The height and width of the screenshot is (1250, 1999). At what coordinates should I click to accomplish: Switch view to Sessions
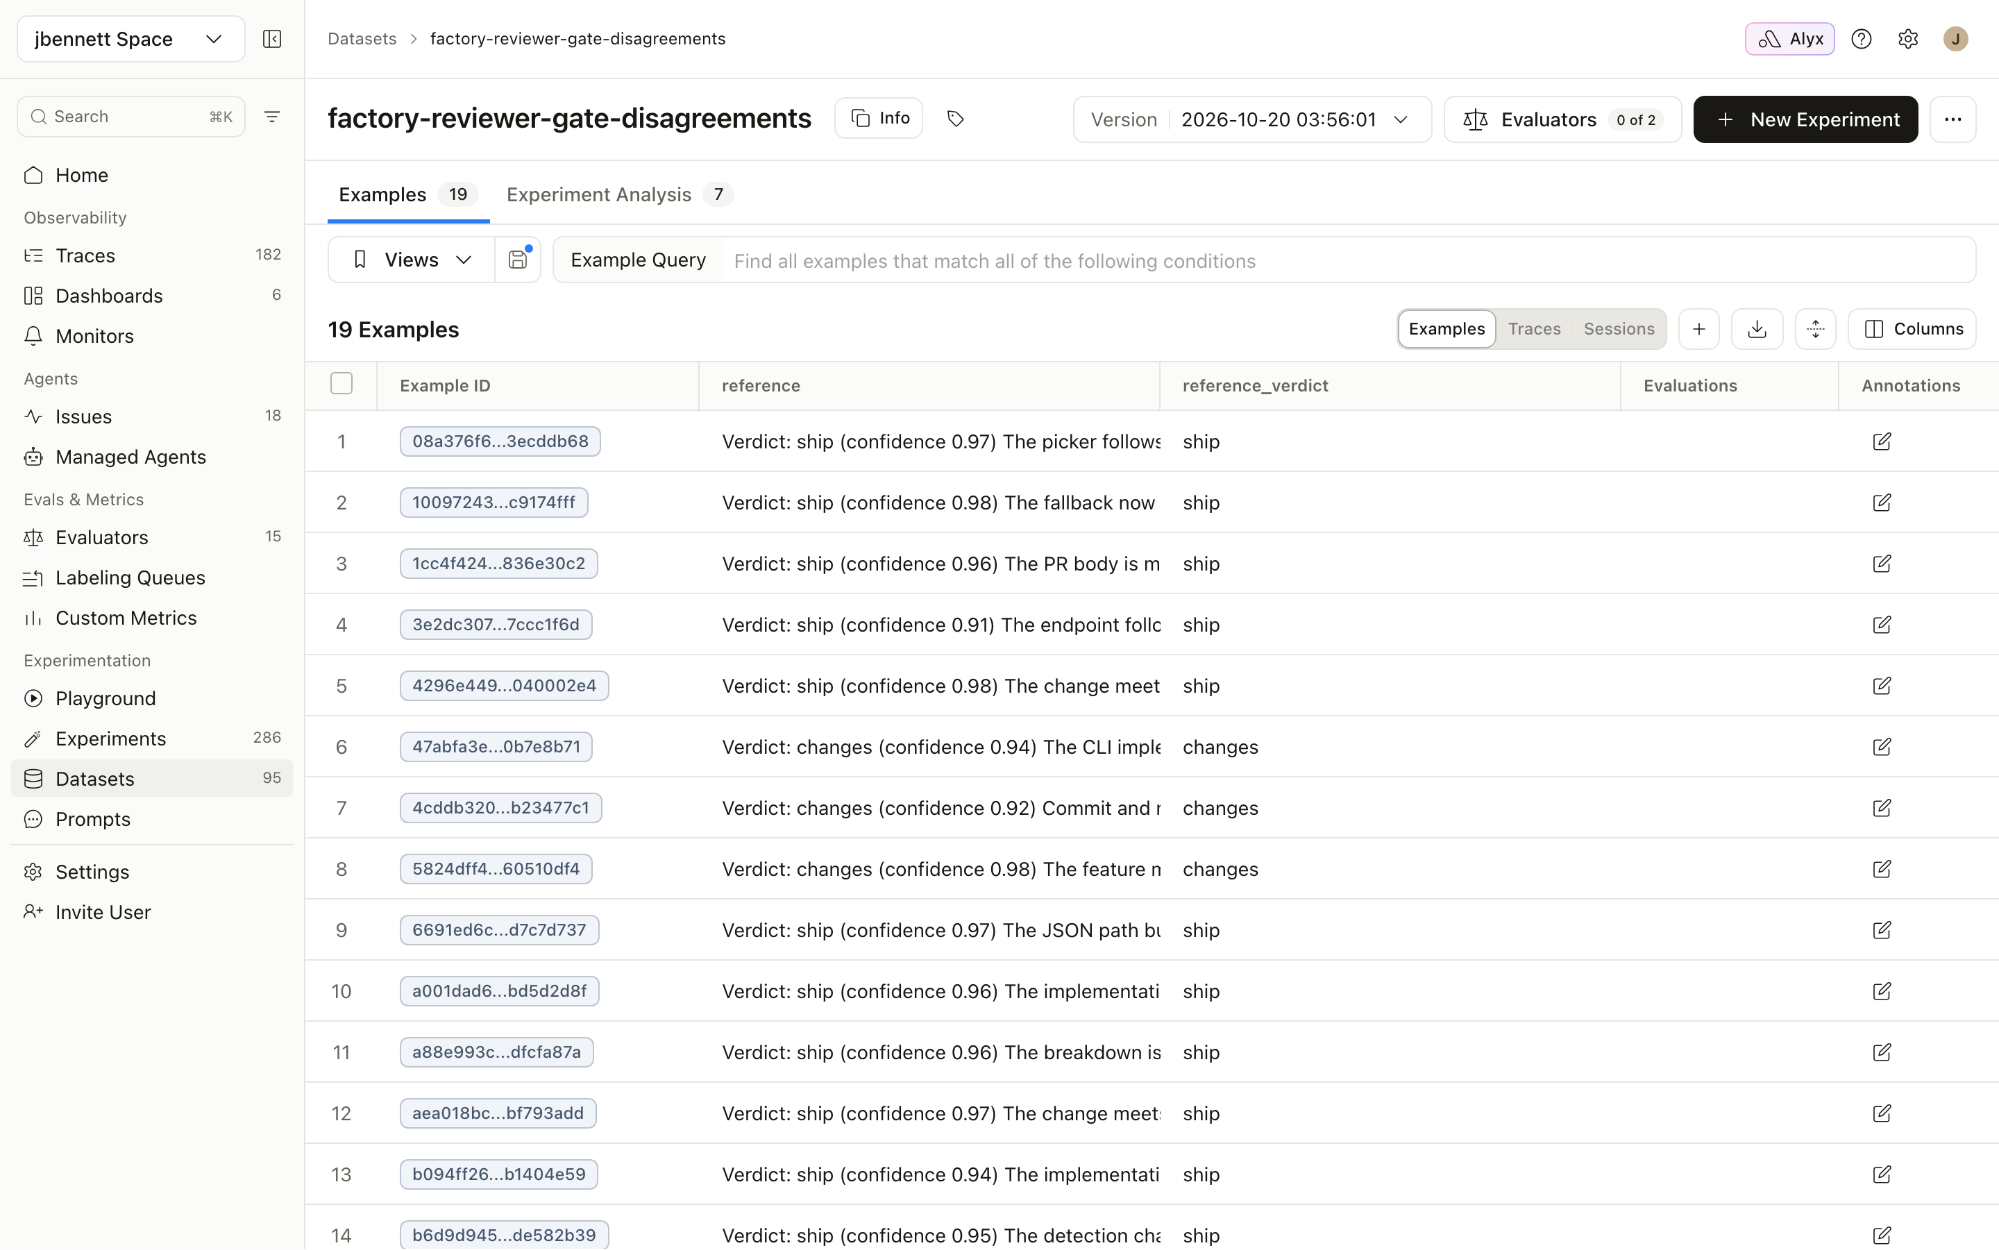1619,329
